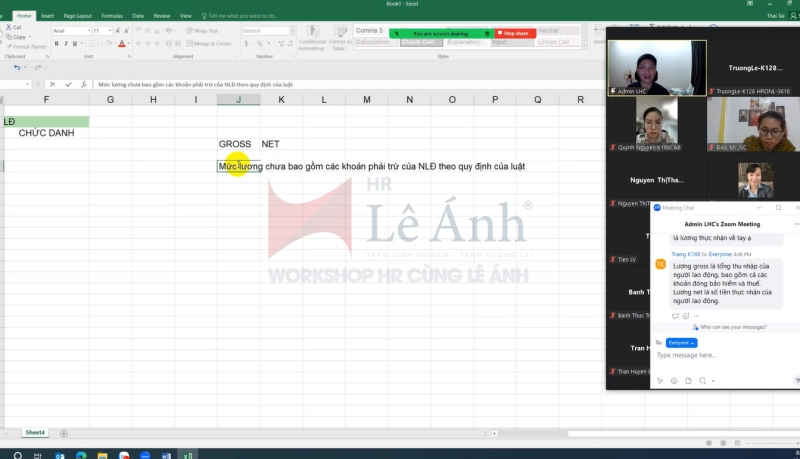Add new sheet with plus icon
This screenshot has width=800, height=459.
(64, 433)
